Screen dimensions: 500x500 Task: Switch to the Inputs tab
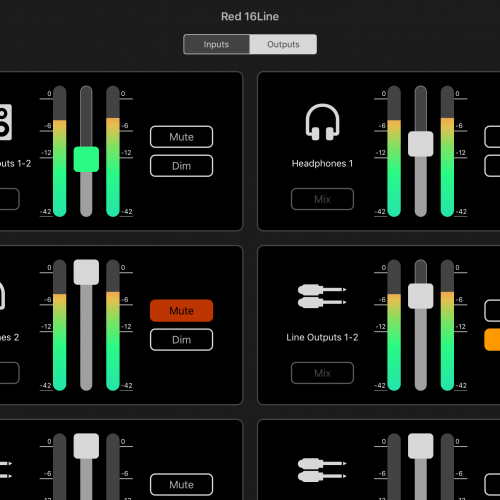[216, 44]
